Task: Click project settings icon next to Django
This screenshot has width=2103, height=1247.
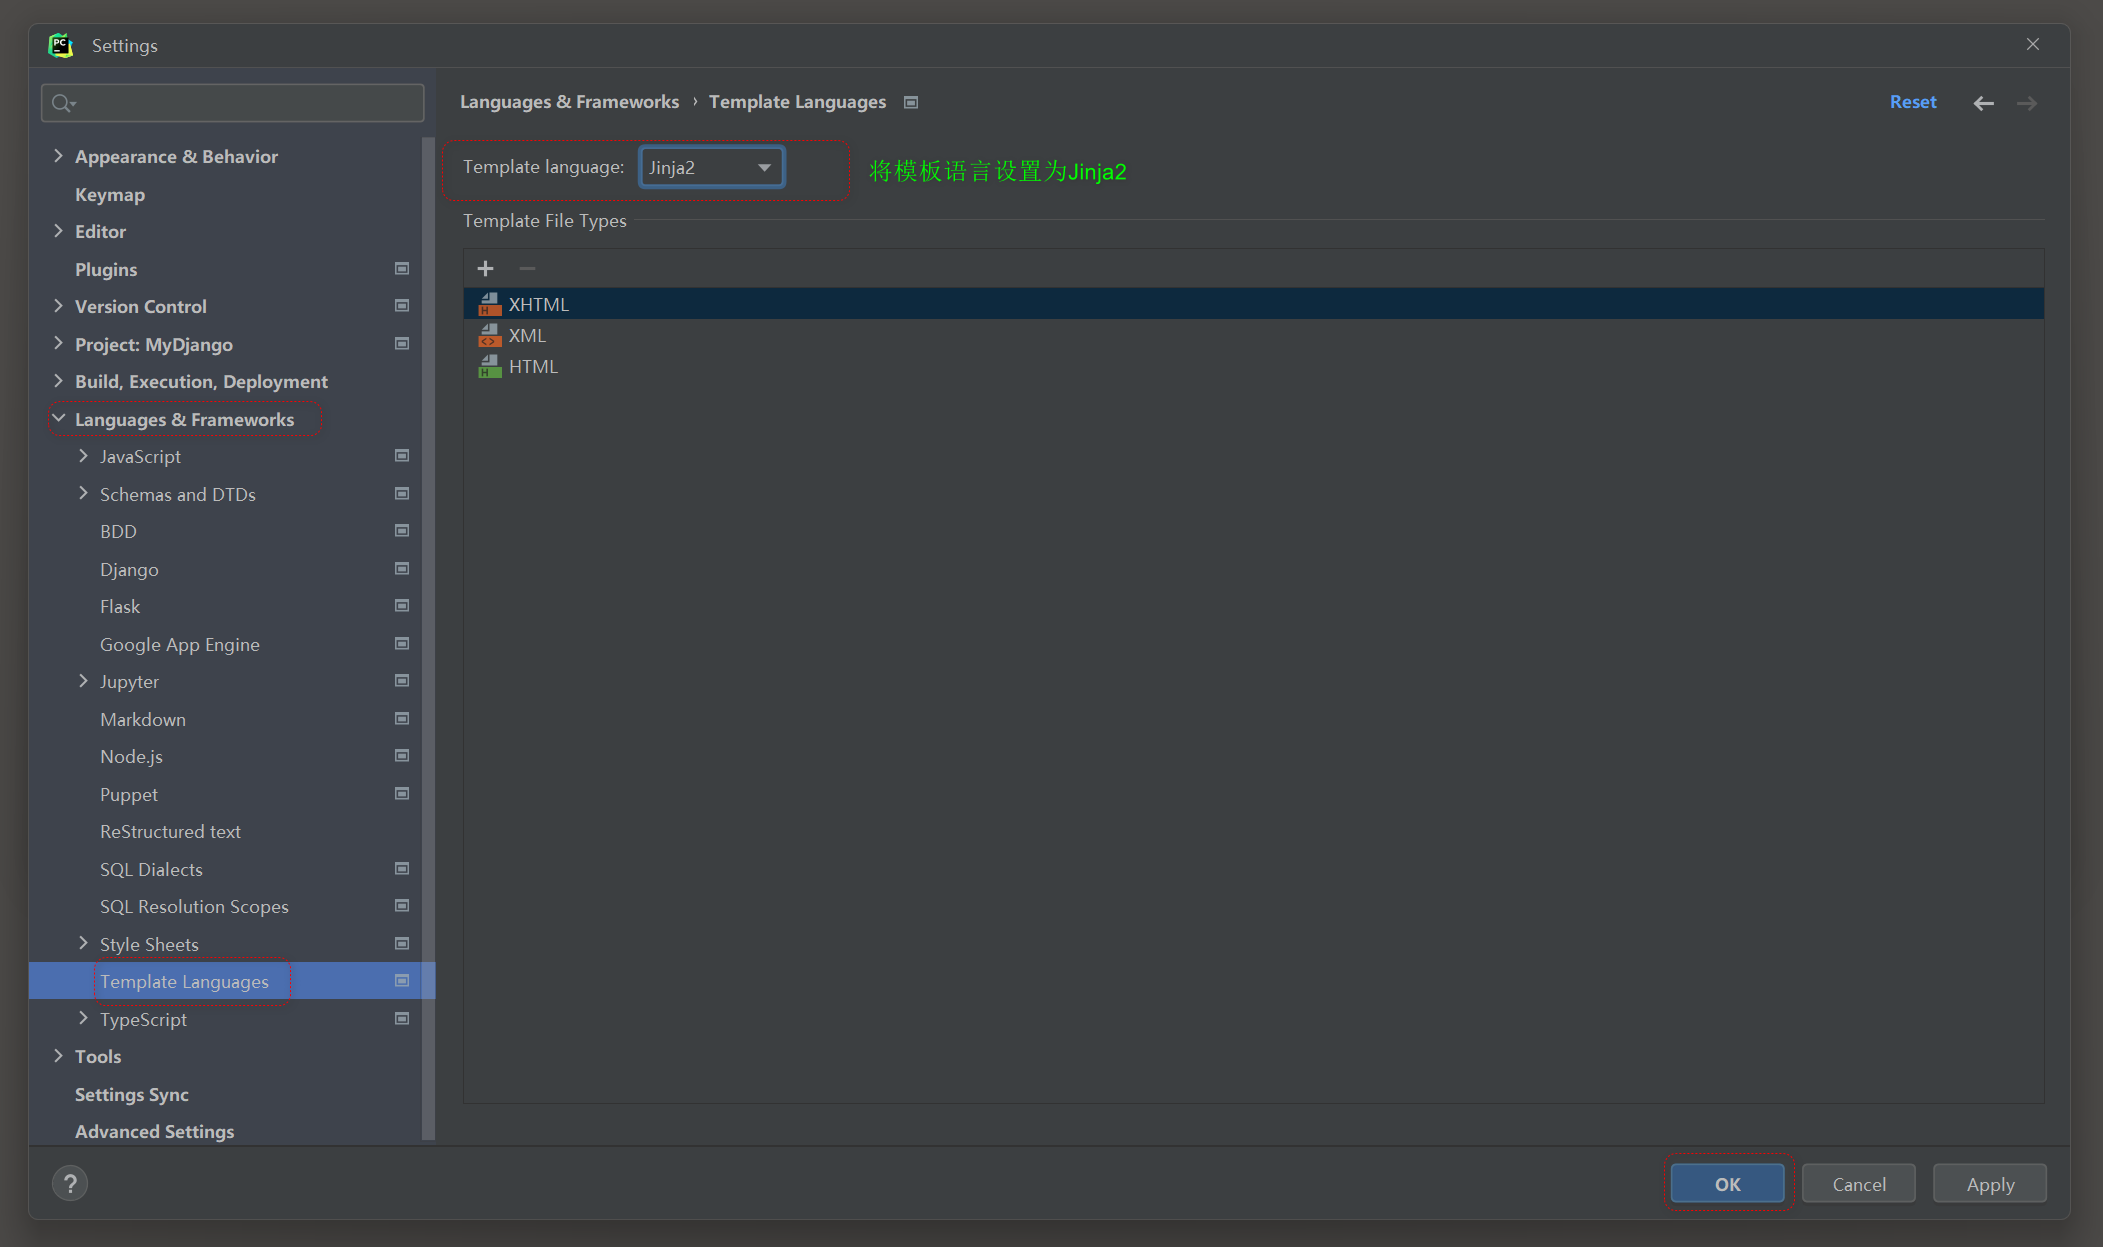Action: (402, 569)
